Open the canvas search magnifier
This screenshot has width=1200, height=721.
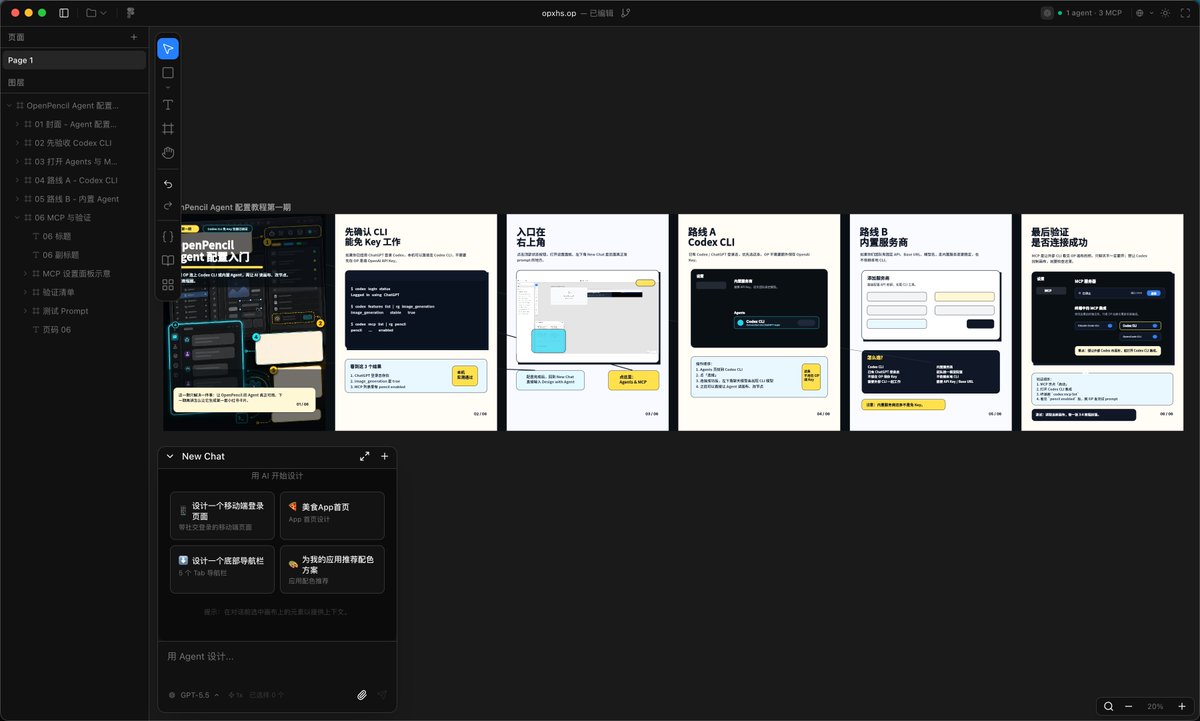[1108, 706]
